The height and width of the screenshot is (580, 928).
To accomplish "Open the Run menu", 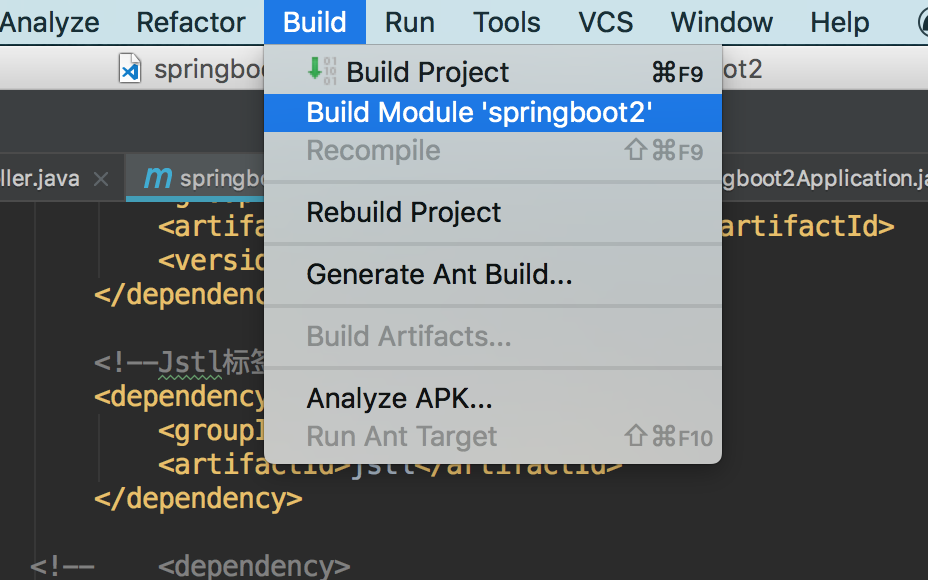I will [410, 22].
